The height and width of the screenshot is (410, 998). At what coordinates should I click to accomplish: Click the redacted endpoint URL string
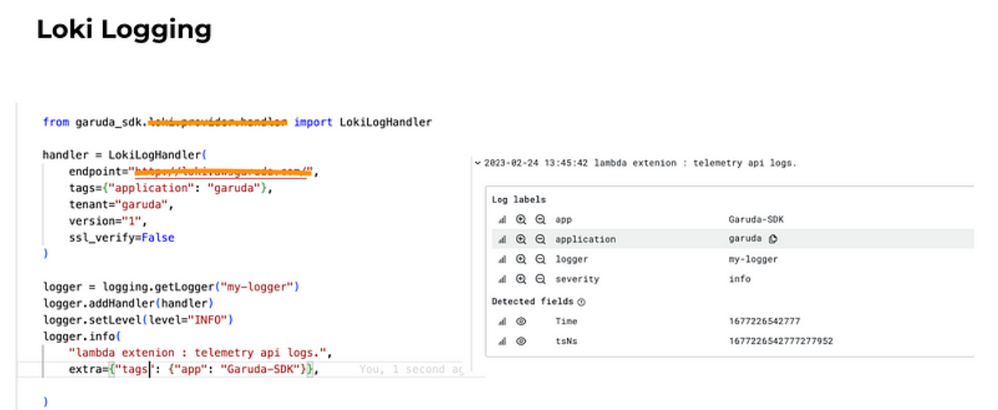tap(221, 172)
